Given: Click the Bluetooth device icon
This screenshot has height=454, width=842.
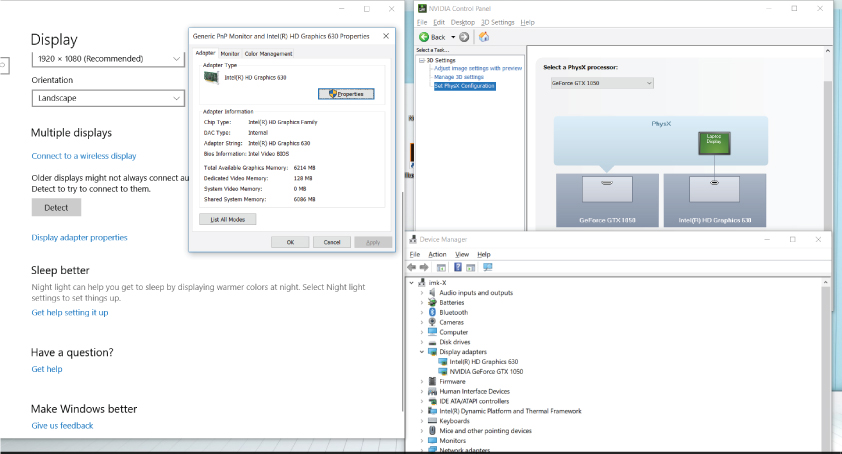Looking at the screenshot, I should coord(432,312).
